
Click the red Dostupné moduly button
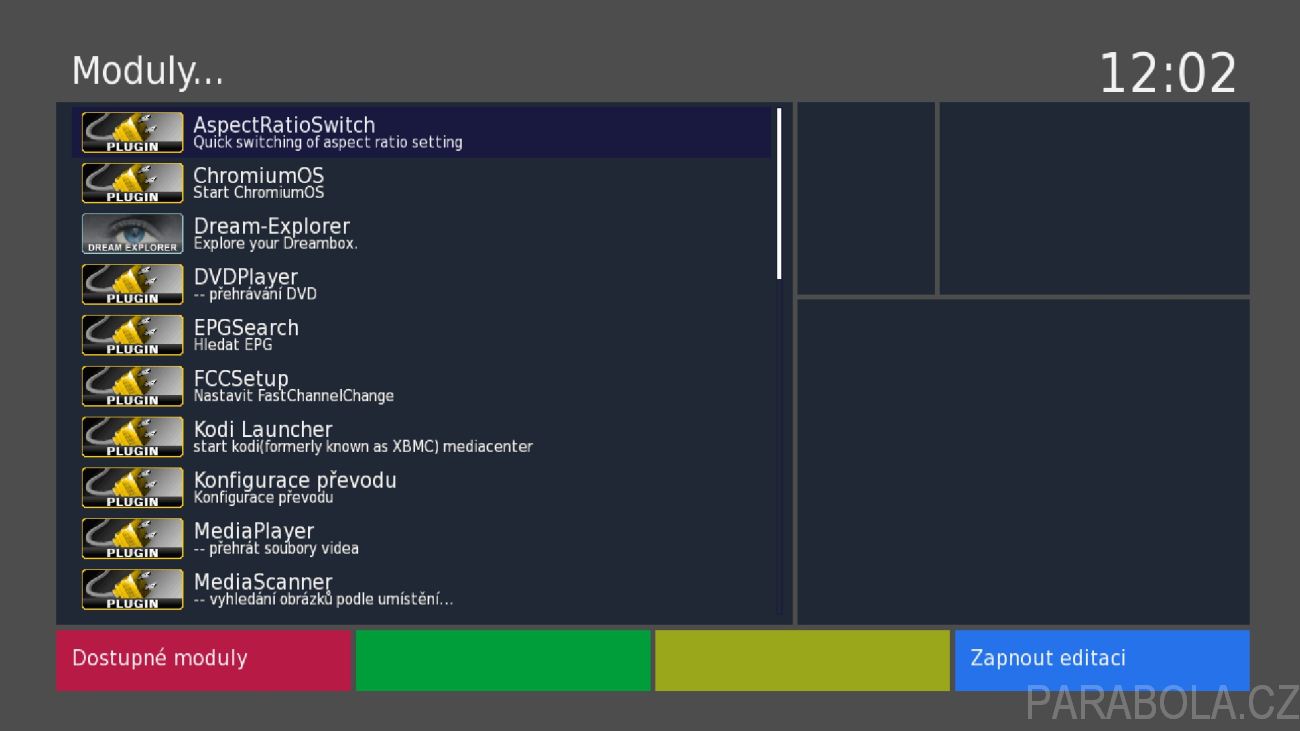[x=203, y=660]
